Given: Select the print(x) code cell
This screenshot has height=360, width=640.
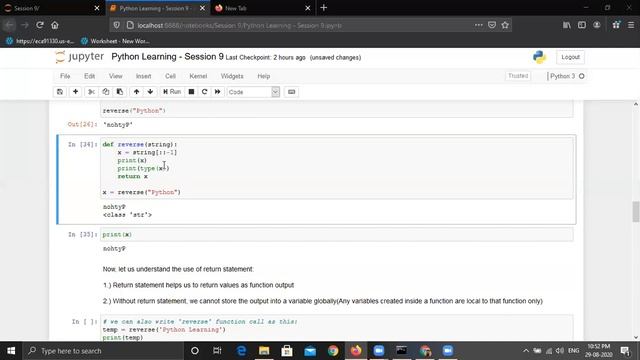Looking at the screenshot, I should pos(337,235).
